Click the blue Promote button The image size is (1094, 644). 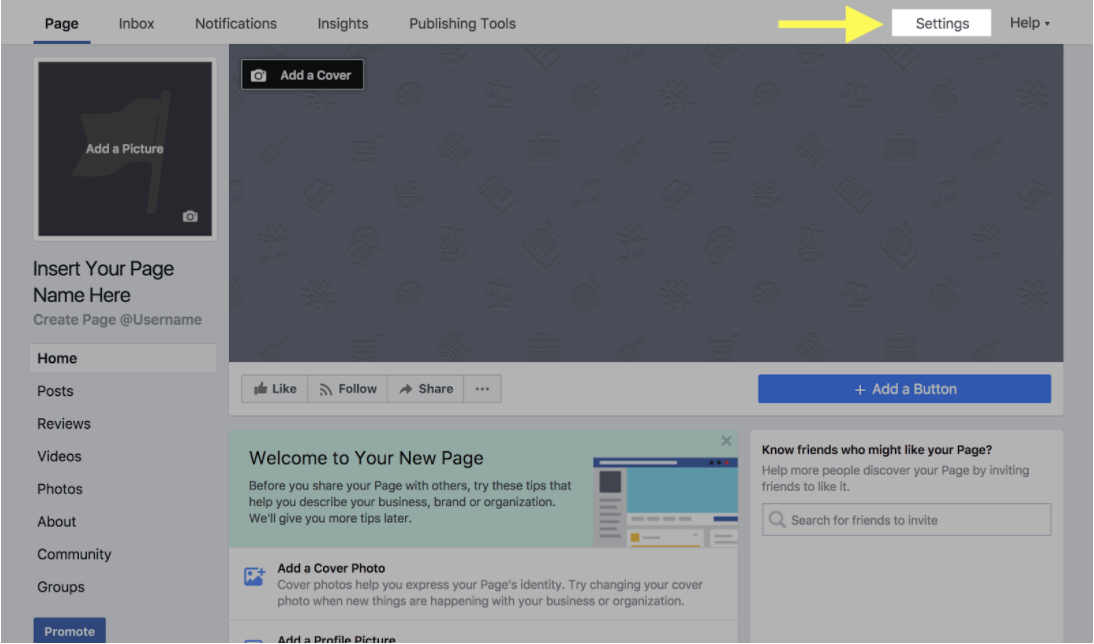pyautogui.click(x=70, y=631)
